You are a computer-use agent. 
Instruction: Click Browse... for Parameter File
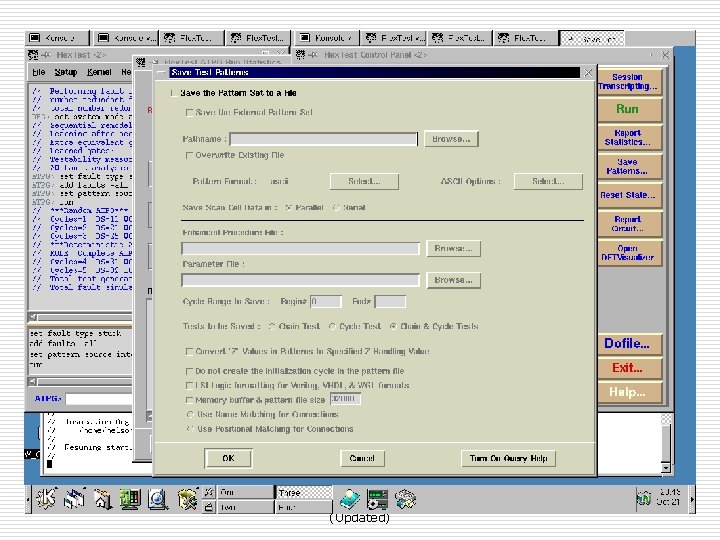click(x=453, y=280)
